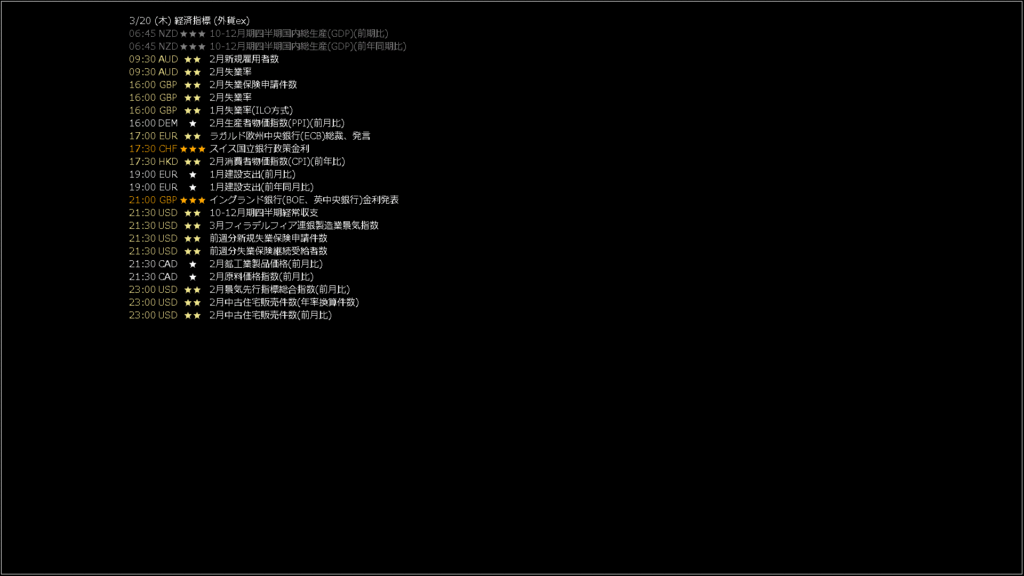Click the 前週分新規失業保険申請件数 indicator
This screenshot has width=1024, height=576.
(x=268, y=238)
